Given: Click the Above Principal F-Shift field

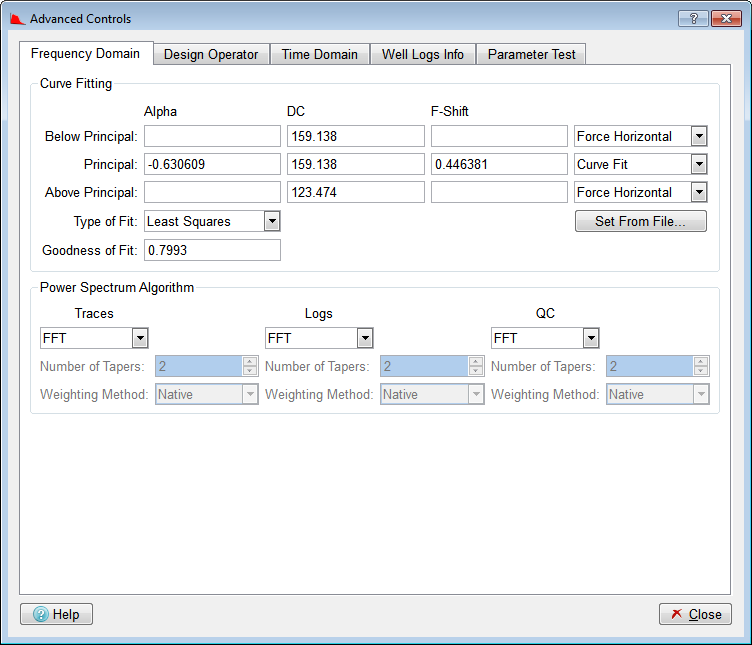Looking at the screenshot, I should point(499,192).
